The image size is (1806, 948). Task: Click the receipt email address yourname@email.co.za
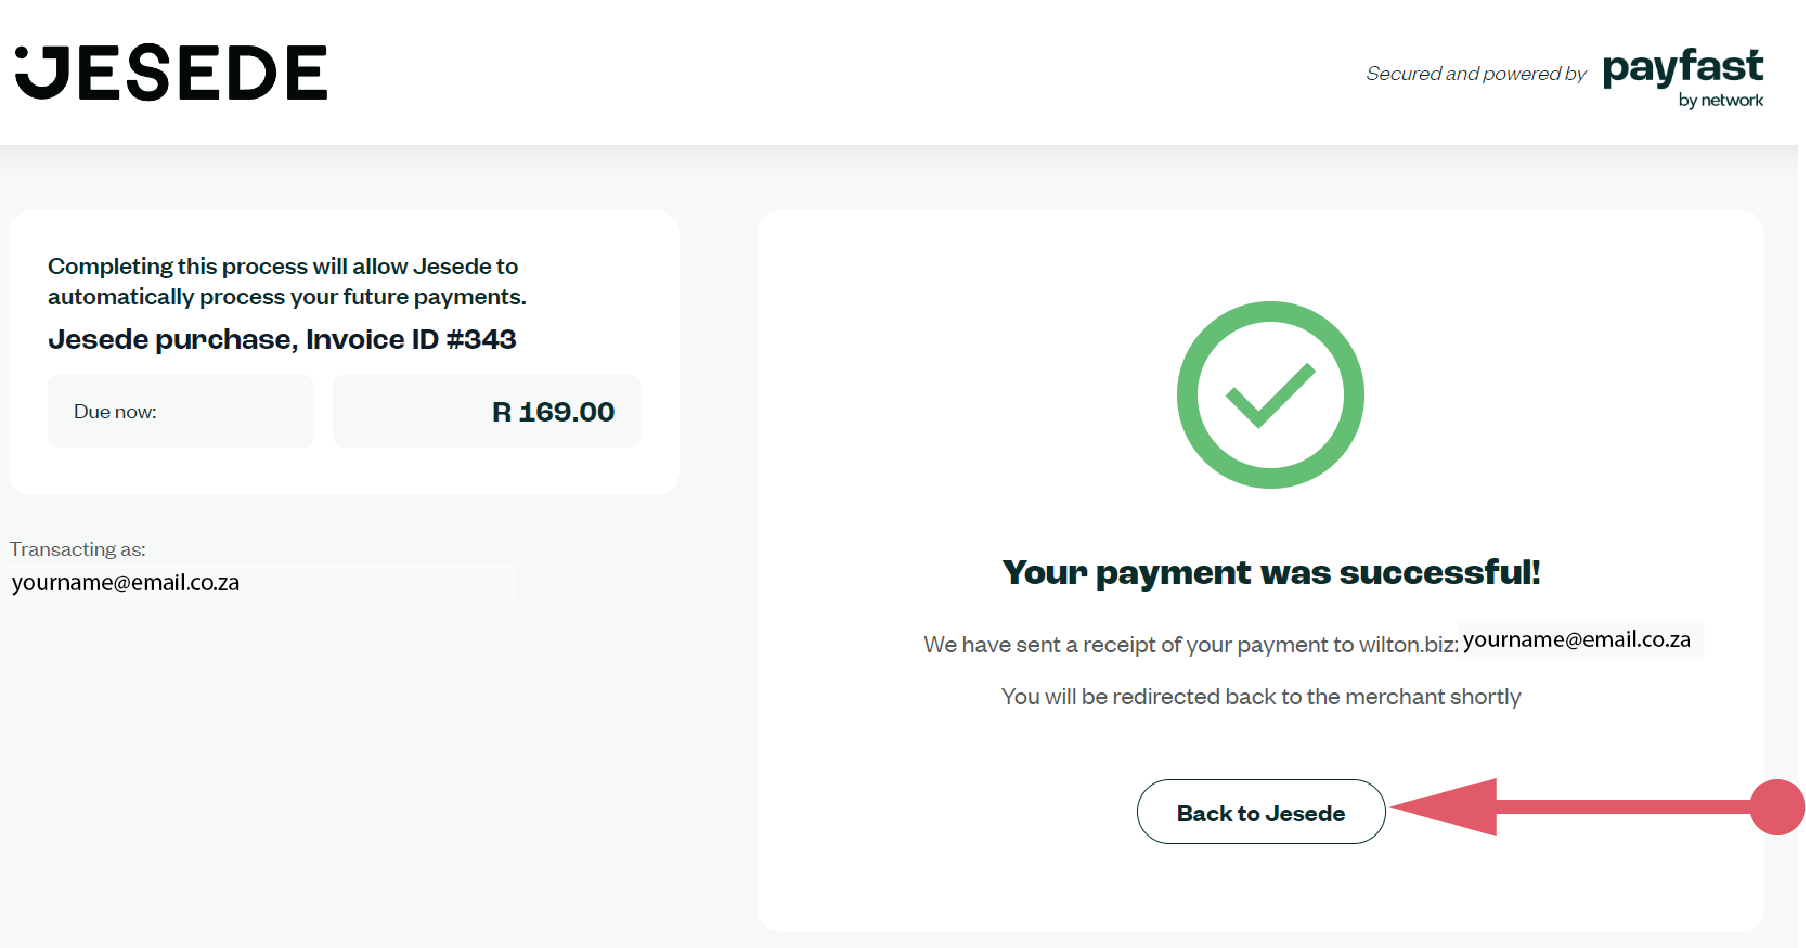tap(1577, 640)
